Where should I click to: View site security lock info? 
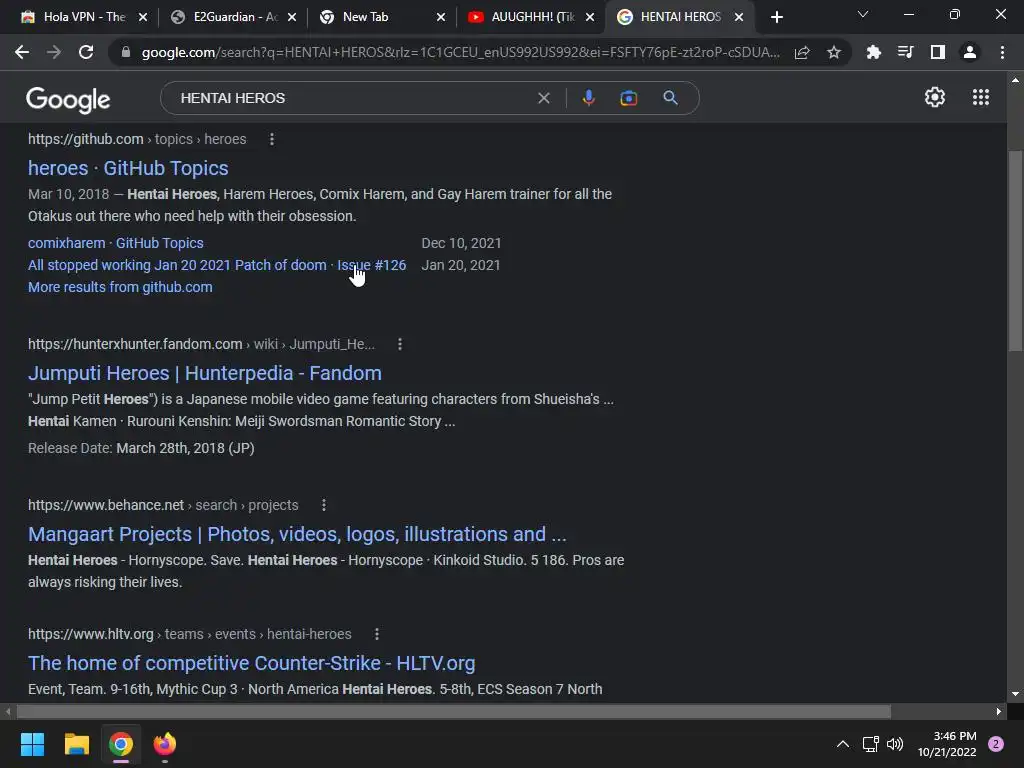pos(126,52)
